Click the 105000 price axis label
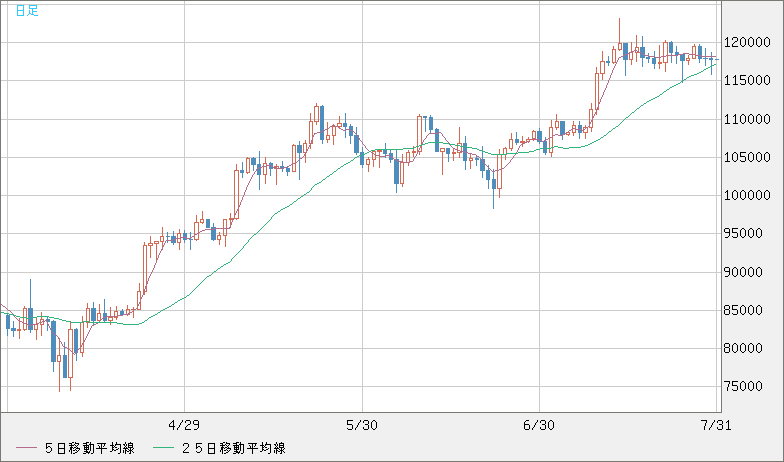The image size is (784, 462). 747,157
